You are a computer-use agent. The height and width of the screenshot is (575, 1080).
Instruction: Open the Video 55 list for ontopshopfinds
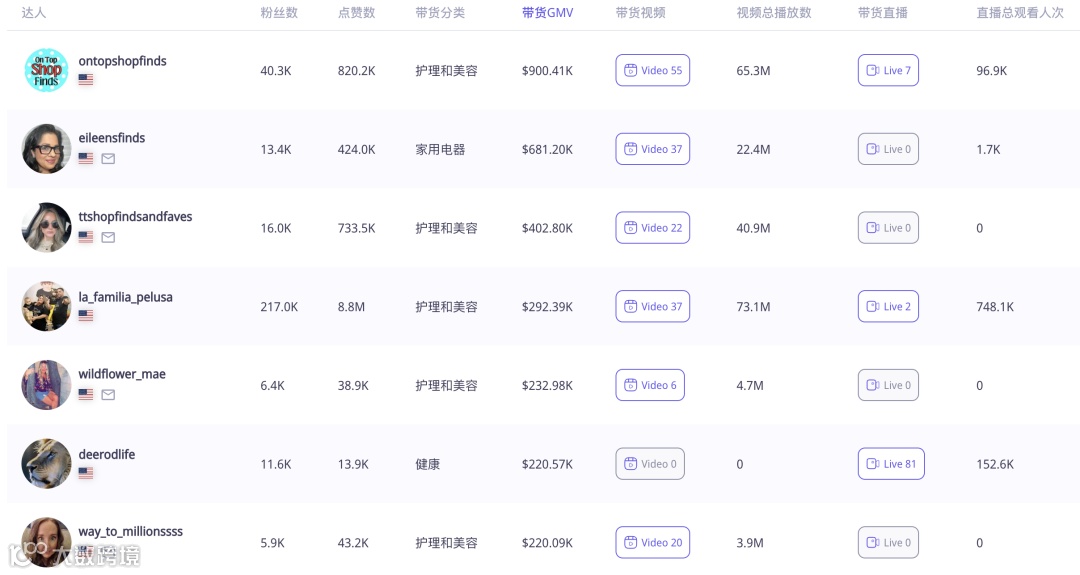[x=652, y=70]
